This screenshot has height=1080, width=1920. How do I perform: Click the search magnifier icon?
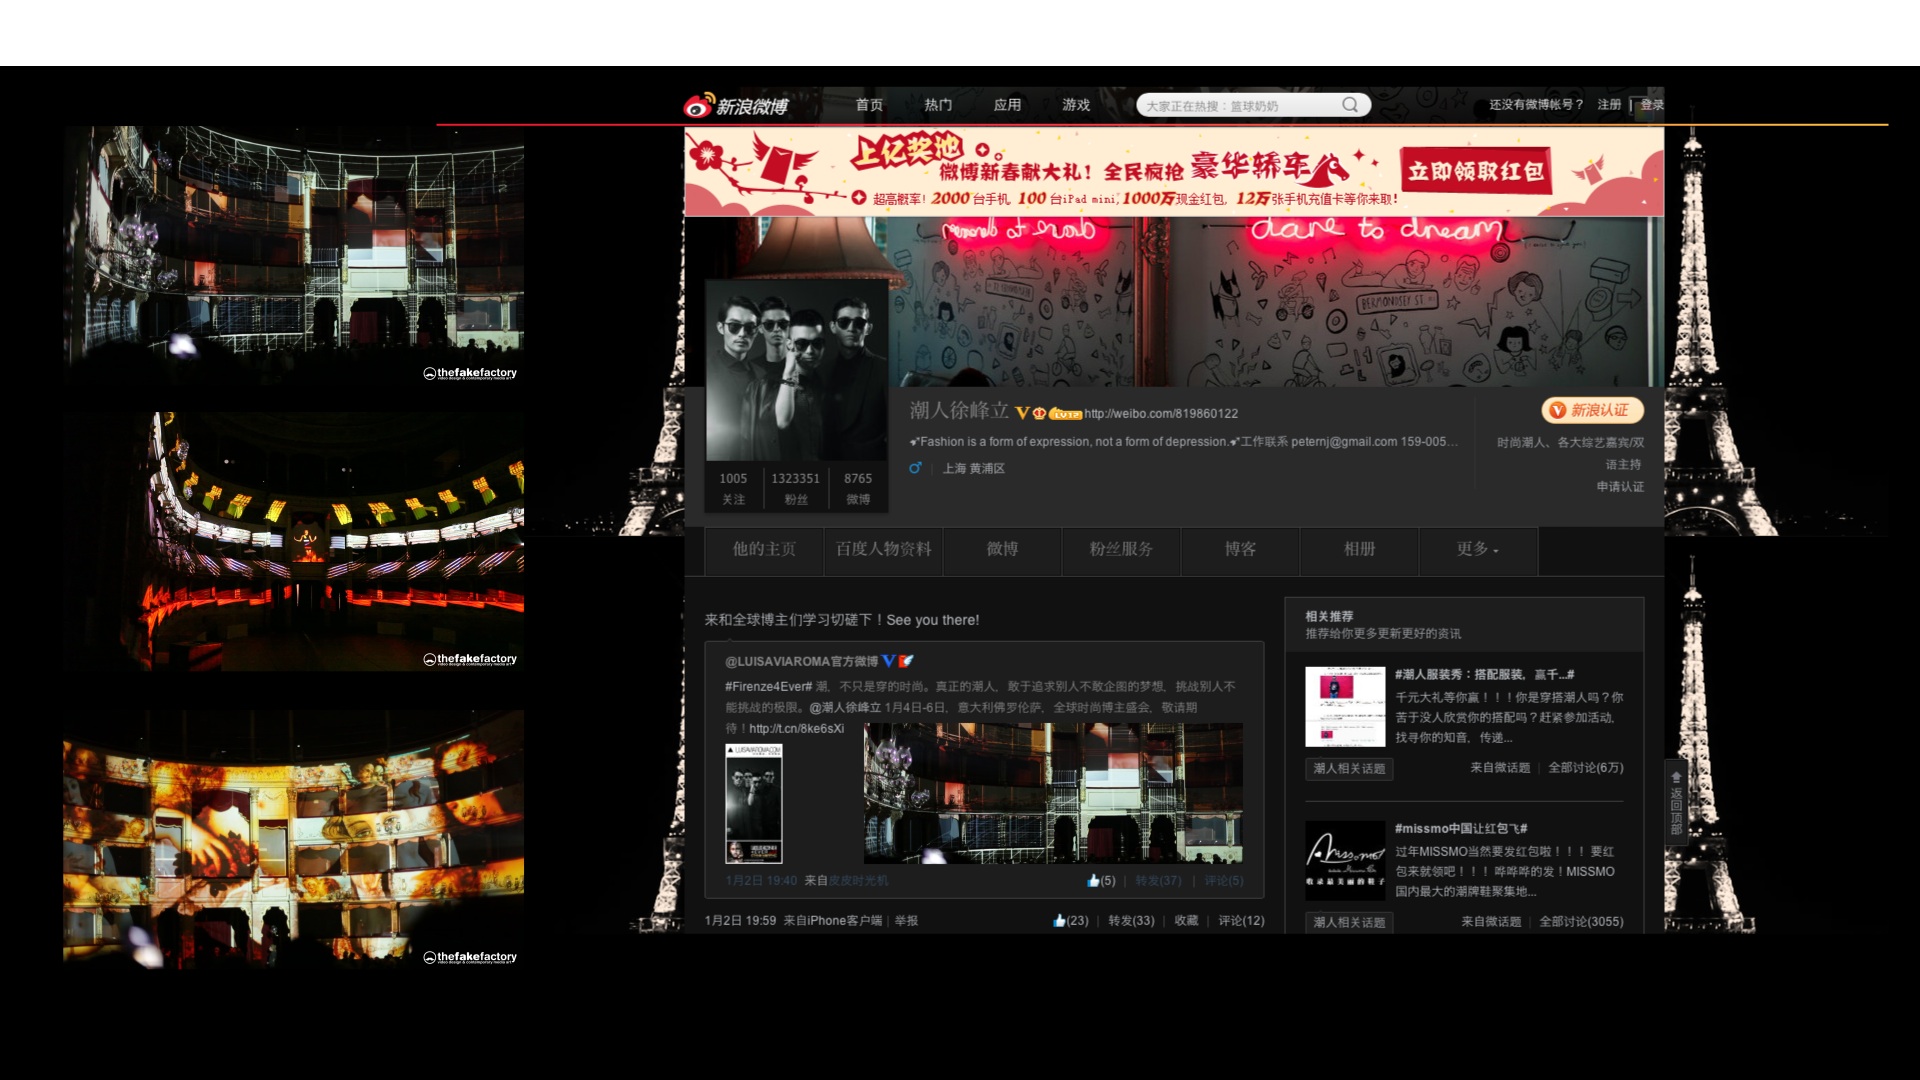pos(1350,105)
